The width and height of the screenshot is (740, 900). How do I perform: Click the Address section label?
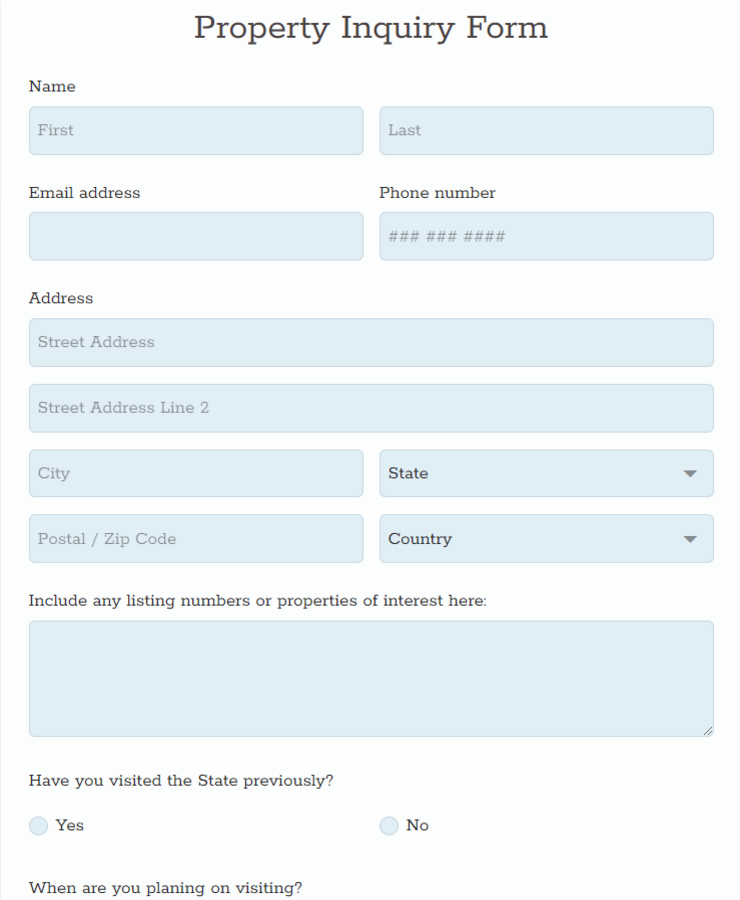tap(58, 298)
